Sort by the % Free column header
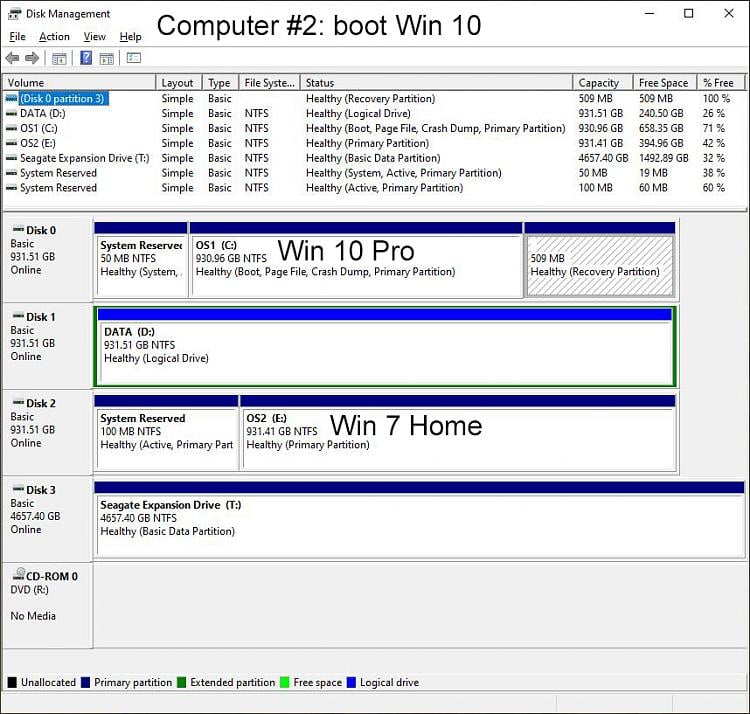750x714 pixels. click(721, 83)
